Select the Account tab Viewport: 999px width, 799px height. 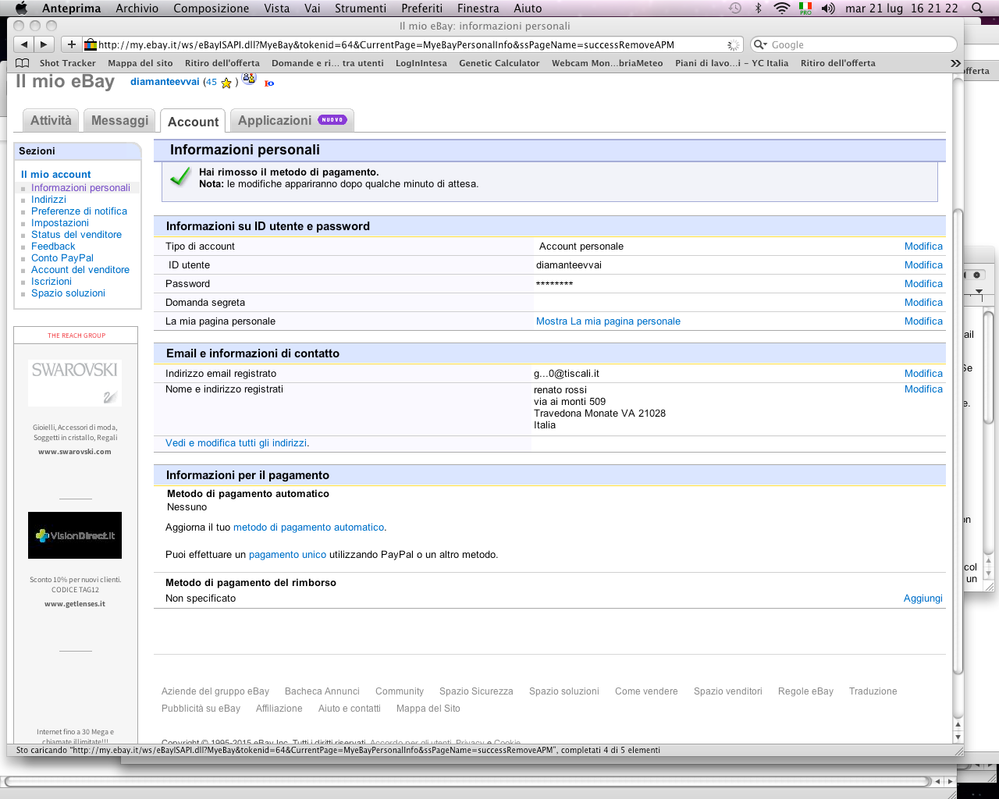[x=193, y=121]
